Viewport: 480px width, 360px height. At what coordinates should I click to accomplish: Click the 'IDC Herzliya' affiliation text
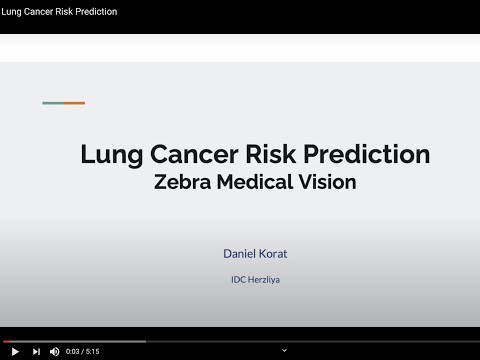255,279
